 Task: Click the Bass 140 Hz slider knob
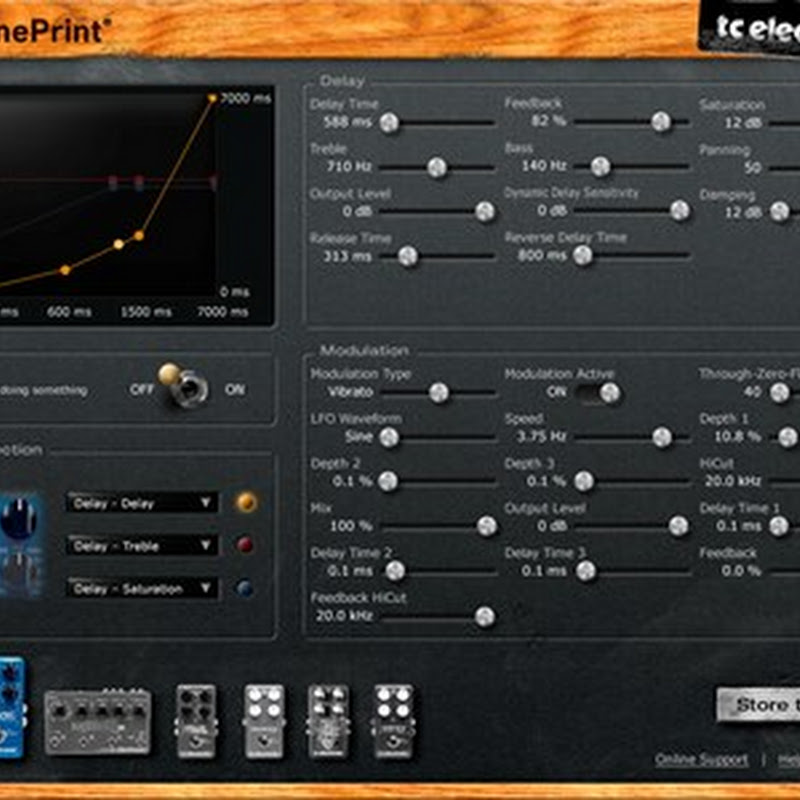(601, 166)
